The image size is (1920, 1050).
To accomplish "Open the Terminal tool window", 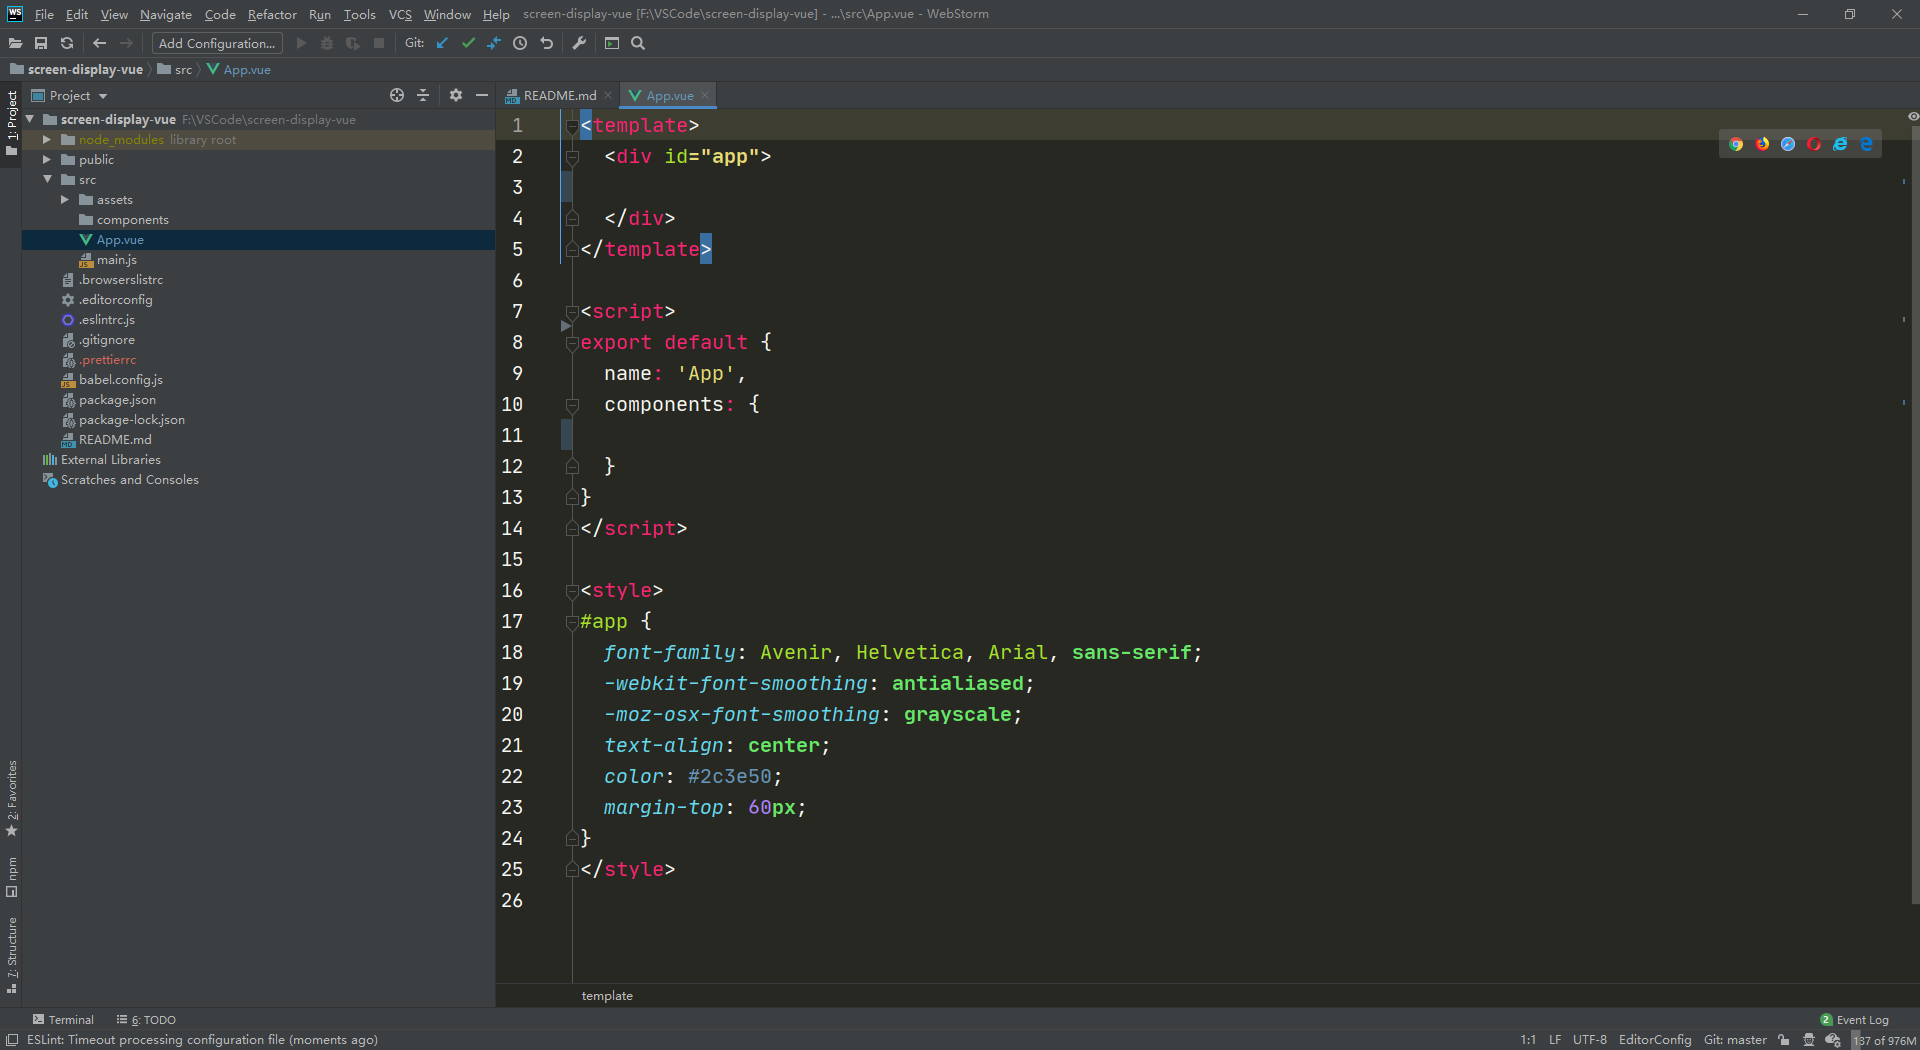I will 63,1020.
